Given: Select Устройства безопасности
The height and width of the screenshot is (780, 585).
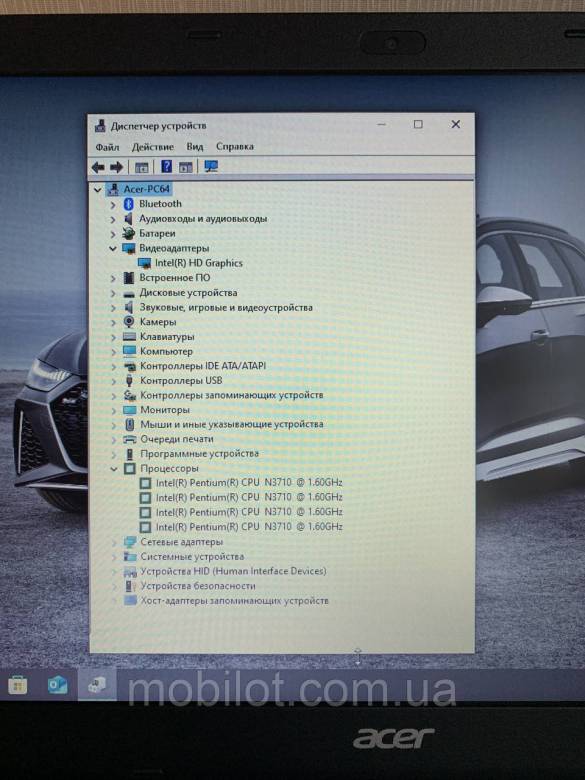Looking at the screenshot, I should click(x=197, y=586).
